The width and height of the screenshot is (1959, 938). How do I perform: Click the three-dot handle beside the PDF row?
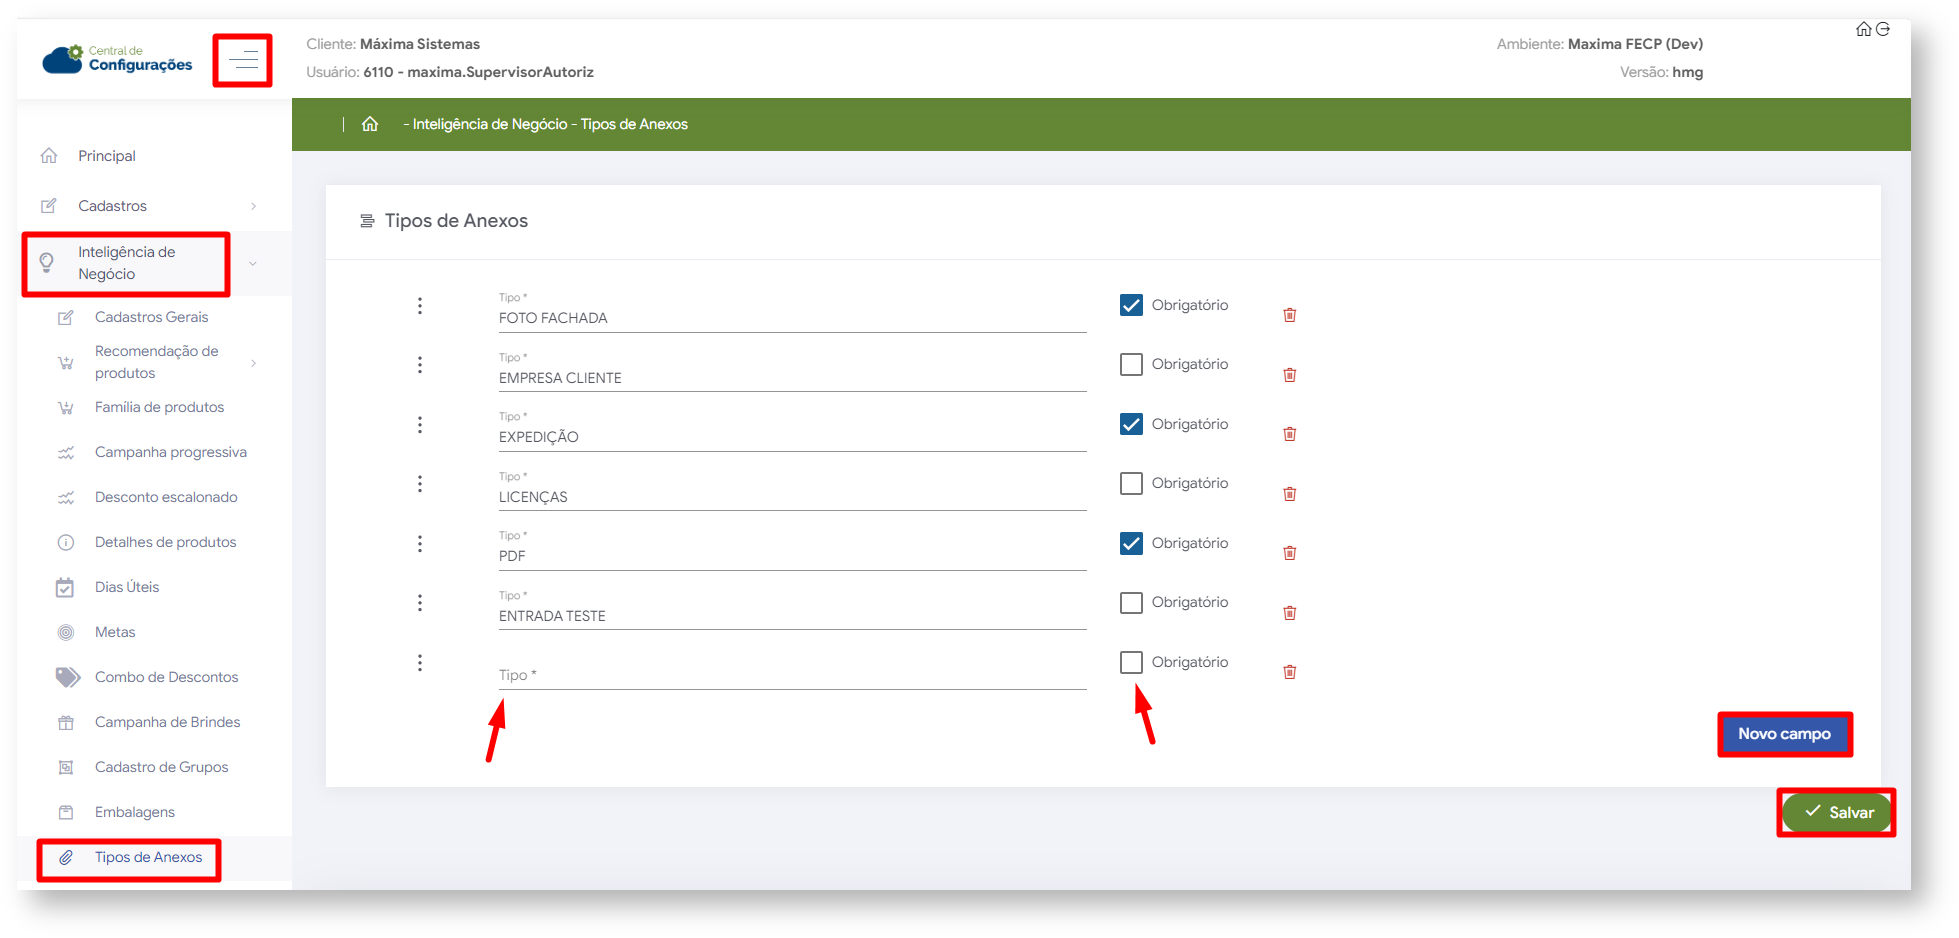[420, 544]
